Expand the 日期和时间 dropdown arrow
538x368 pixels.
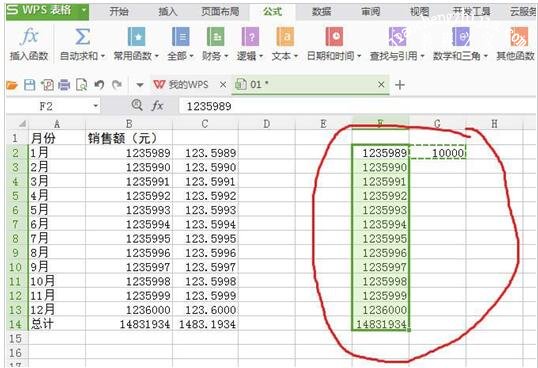pyautogui.click(x=359, y=56)
